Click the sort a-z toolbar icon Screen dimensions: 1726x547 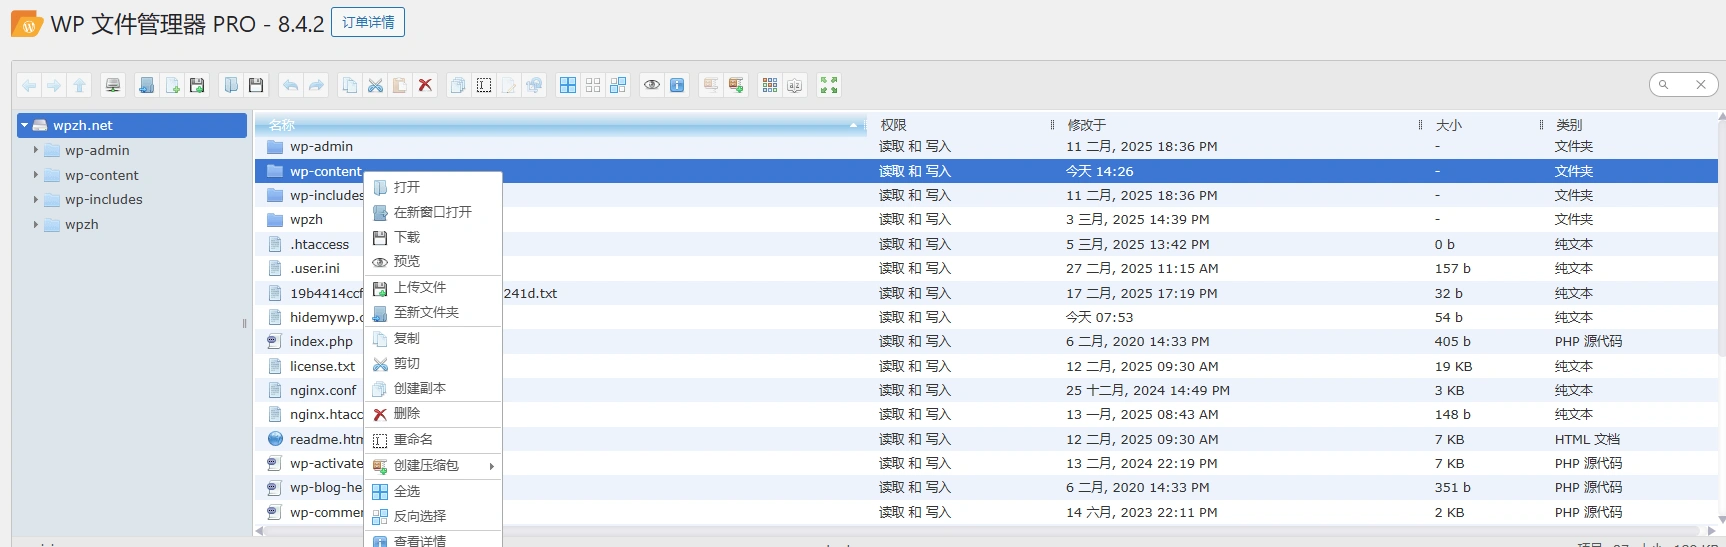click(795, 85)
